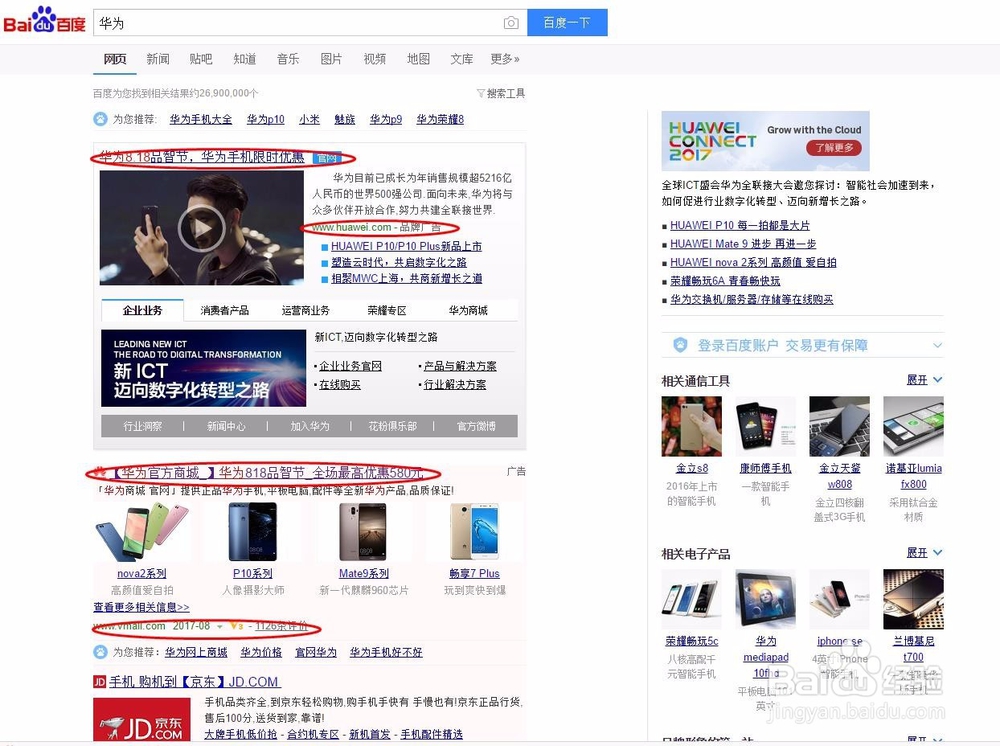Image resolution: width=1000 pixels, height=746 pixels.
Task: Switch to 音乐 tab
Action: click(288, 59)
